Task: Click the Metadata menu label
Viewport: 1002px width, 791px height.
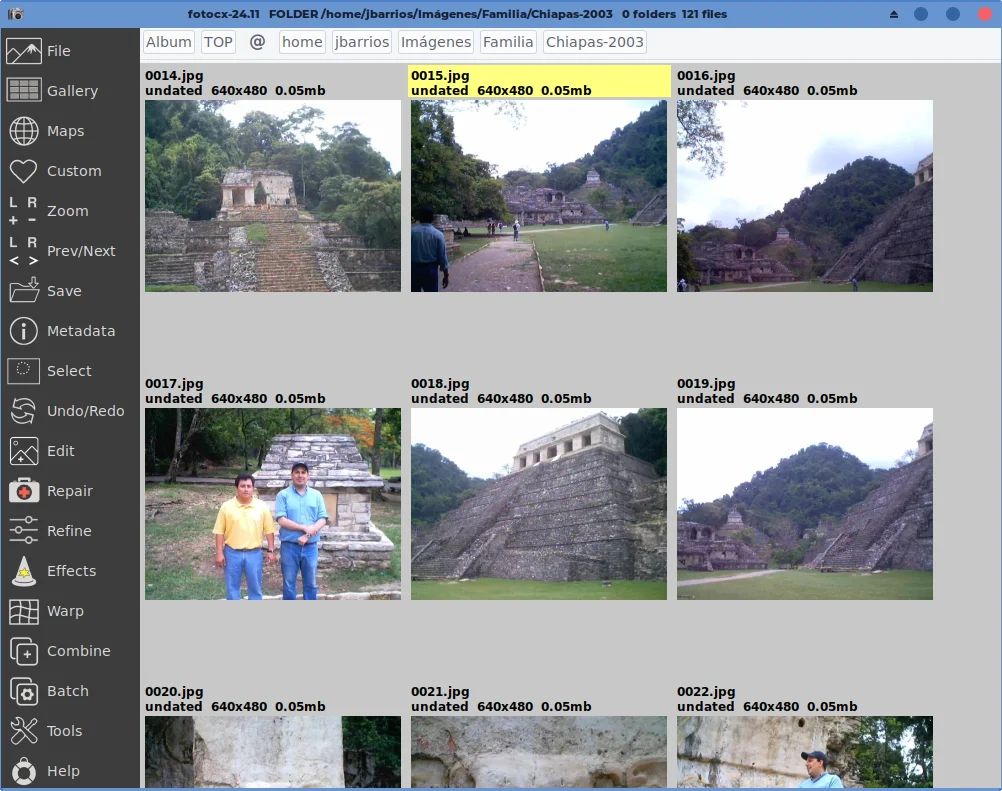Action: tap(81, 331)
